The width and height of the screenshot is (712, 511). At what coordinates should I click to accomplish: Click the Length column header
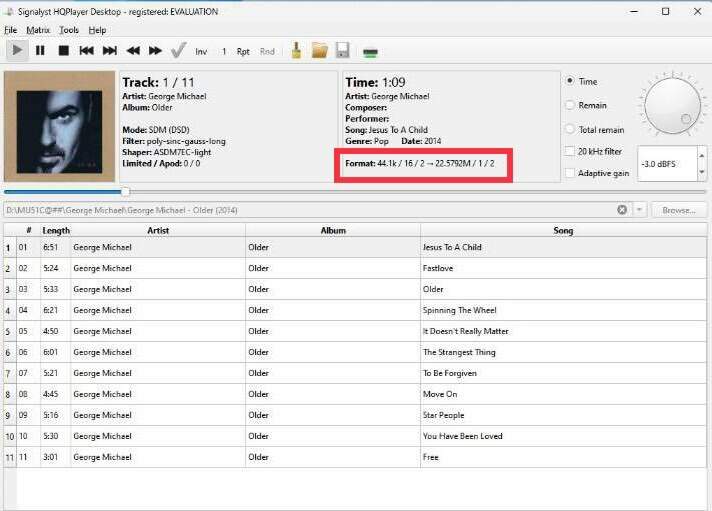(x=56, y=230)
